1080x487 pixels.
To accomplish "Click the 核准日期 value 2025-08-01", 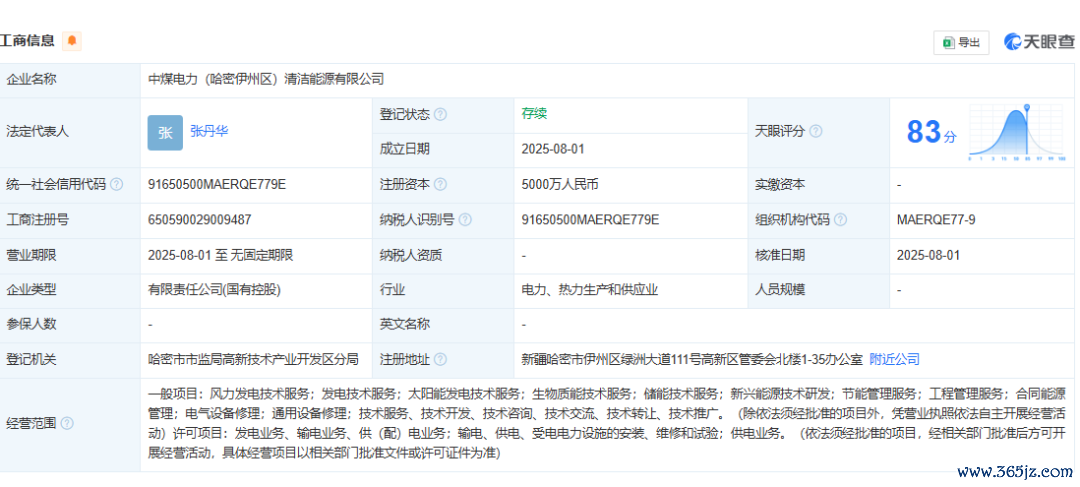I will coord(928,255).
